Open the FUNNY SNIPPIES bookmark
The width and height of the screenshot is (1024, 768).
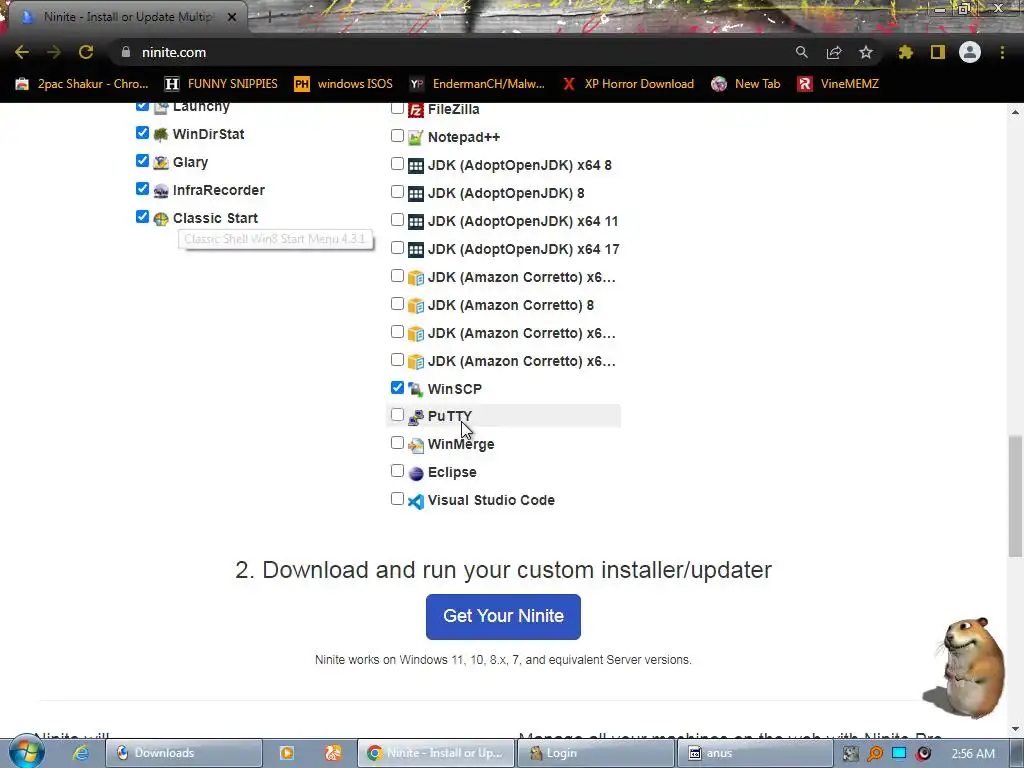(x=221, y=84)
